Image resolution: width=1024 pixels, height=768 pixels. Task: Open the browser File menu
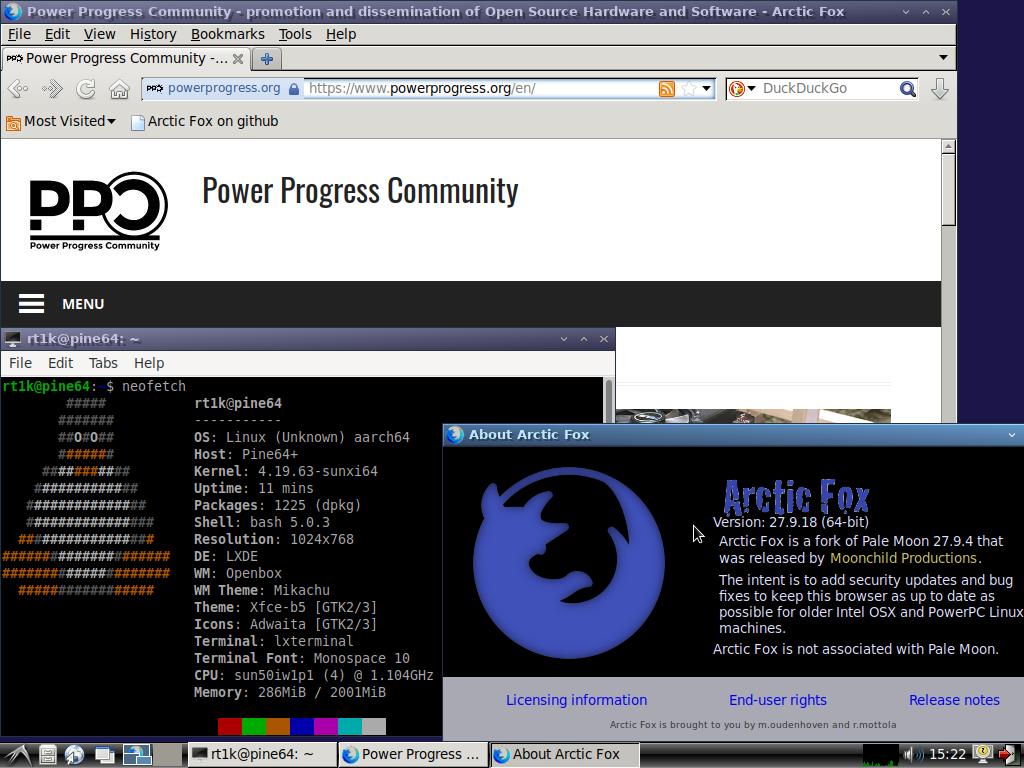click(20, 34)
